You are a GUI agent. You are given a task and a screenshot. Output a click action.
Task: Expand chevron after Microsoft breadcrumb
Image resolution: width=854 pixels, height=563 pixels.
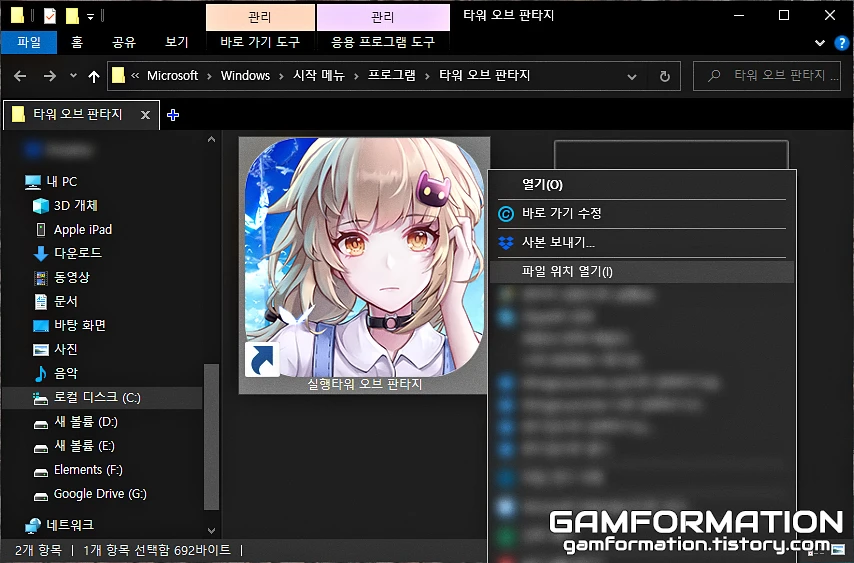(209, 76)
